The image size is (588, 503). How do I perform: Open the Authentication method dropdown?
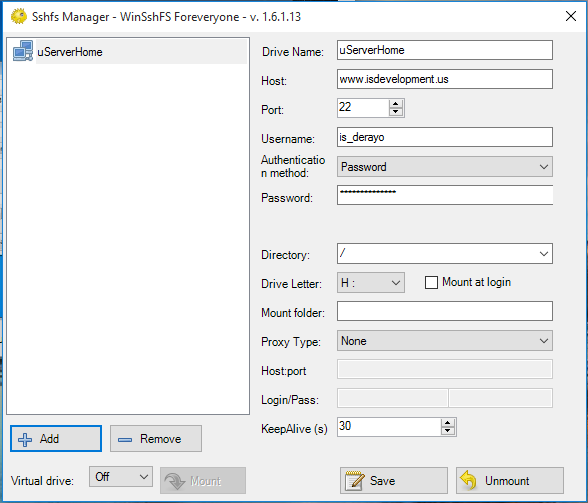point(444,167)
